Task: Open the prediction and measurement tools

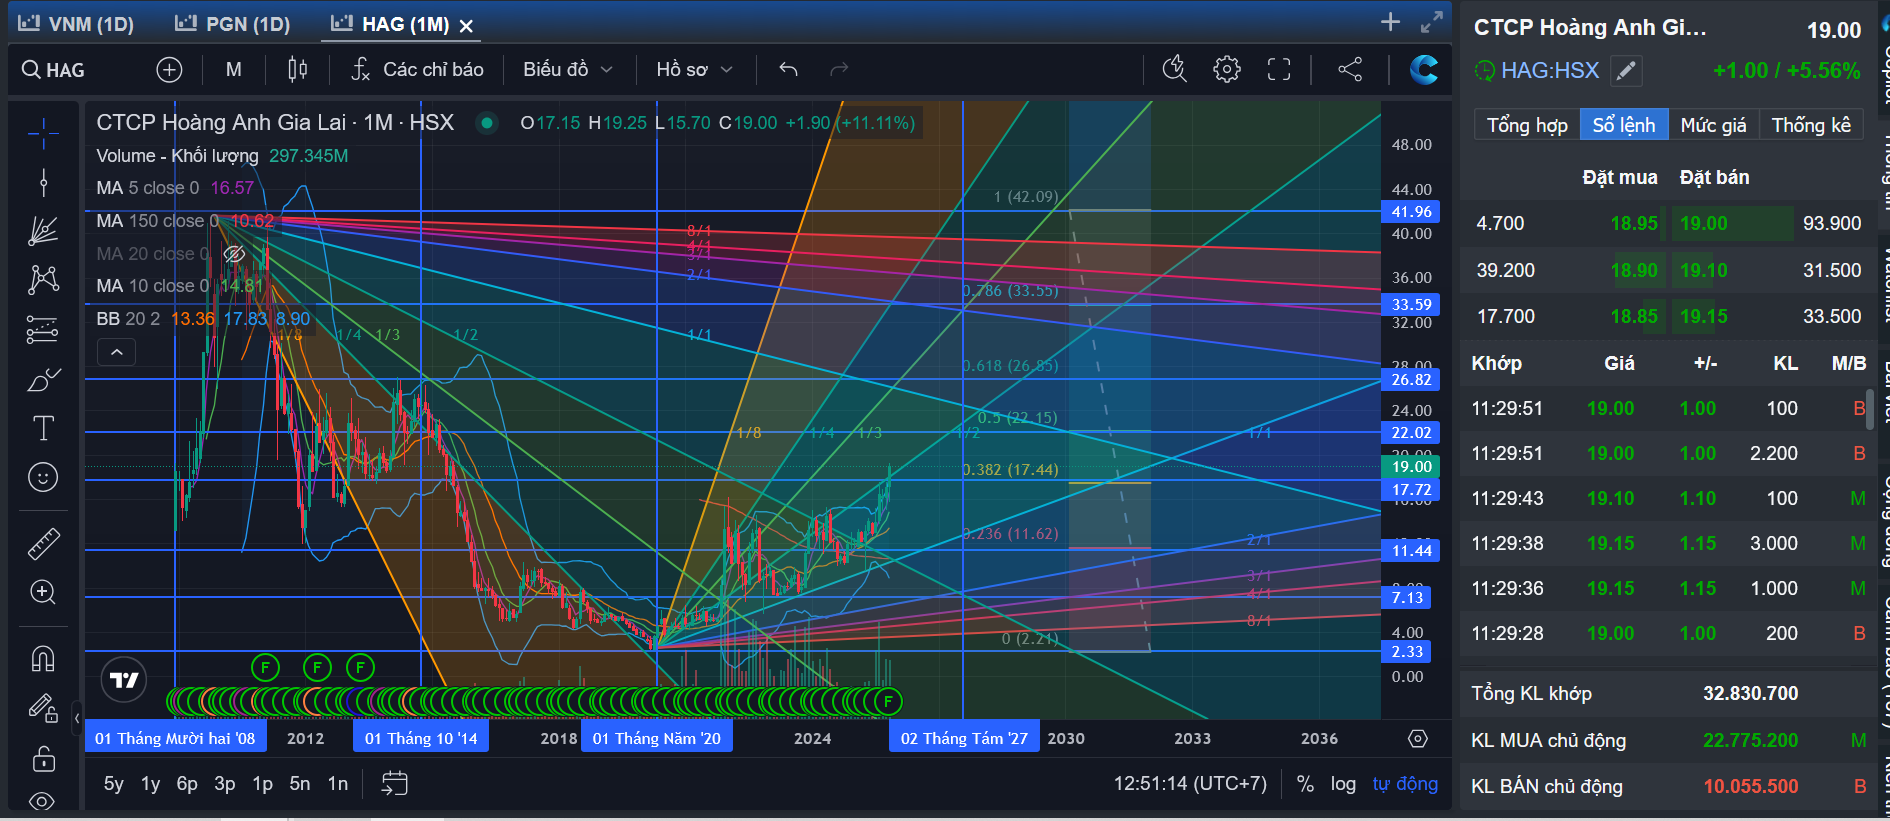Action: click(x=43, y=329)
